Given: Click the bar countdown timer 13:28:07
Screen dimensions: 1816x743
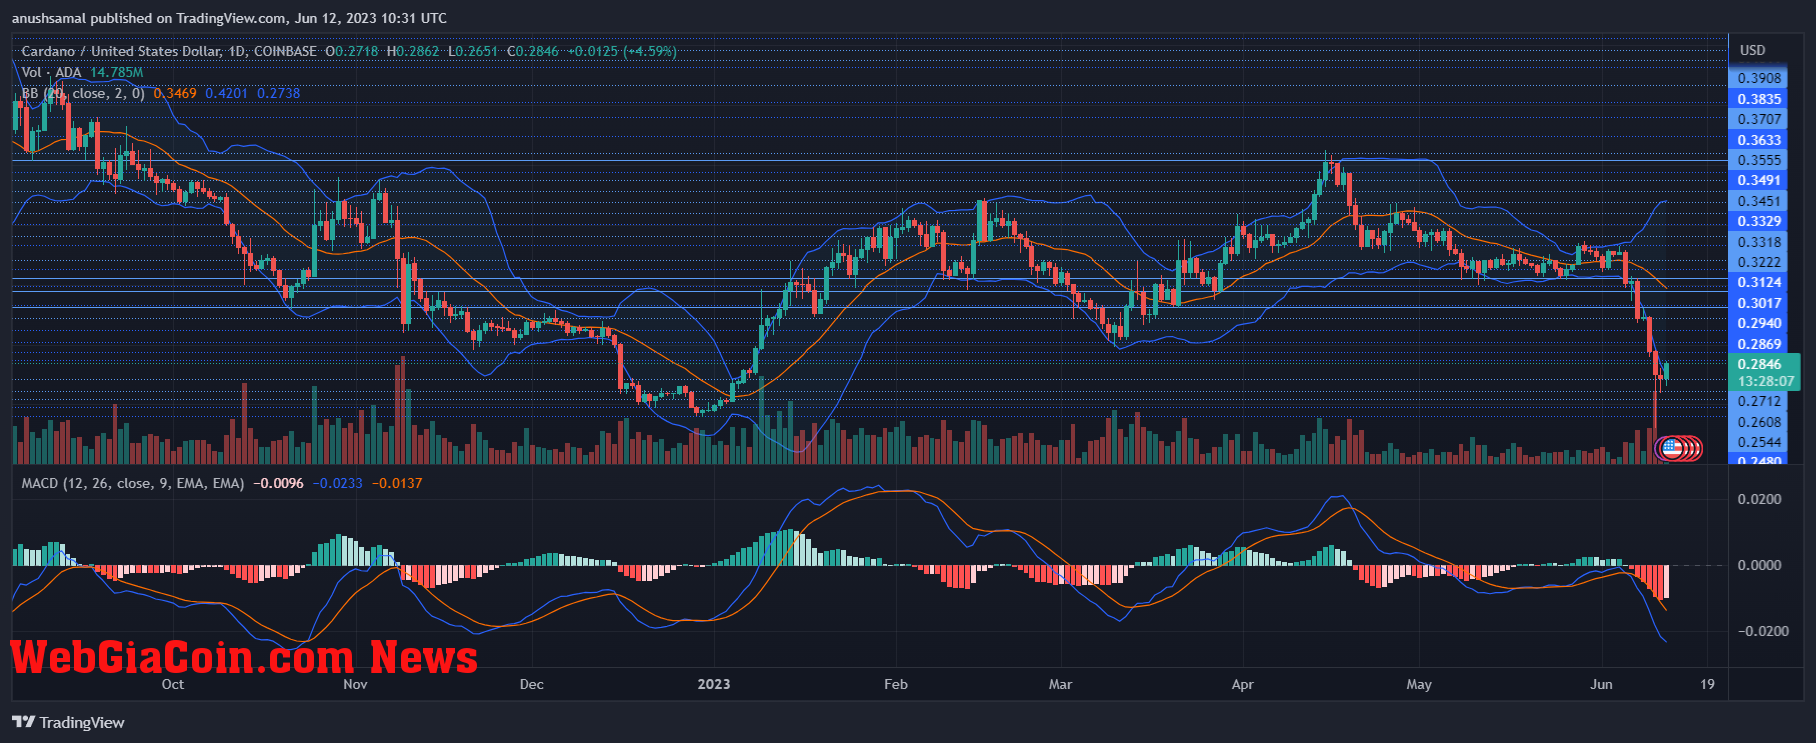Looking at the screenshot, I should (1764, 381).
